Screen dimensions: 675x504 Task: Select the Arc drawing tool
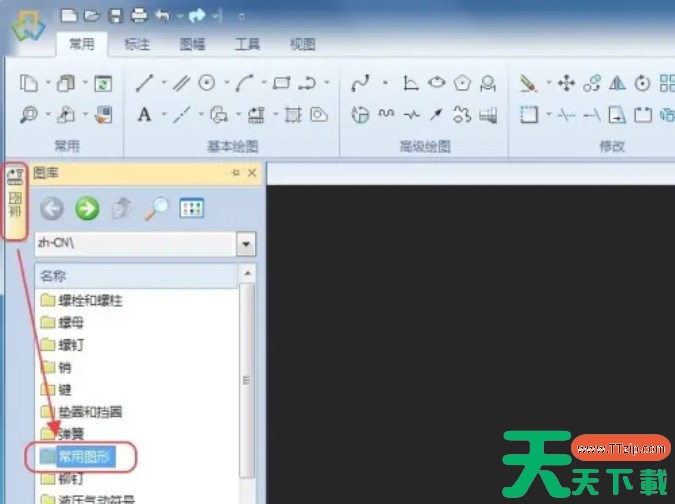[245, 83]
